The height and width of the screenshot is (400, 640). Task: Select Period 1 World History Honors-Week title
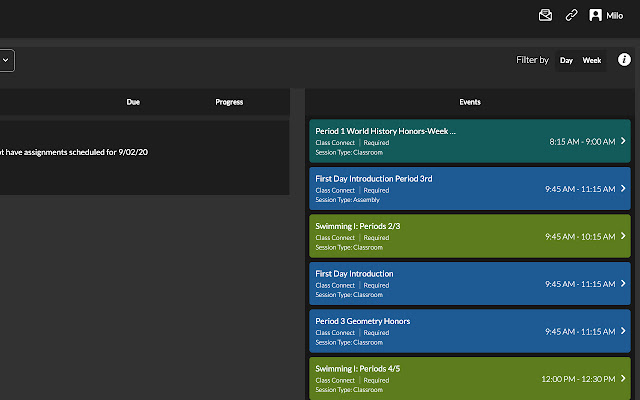tap(385, 131)
